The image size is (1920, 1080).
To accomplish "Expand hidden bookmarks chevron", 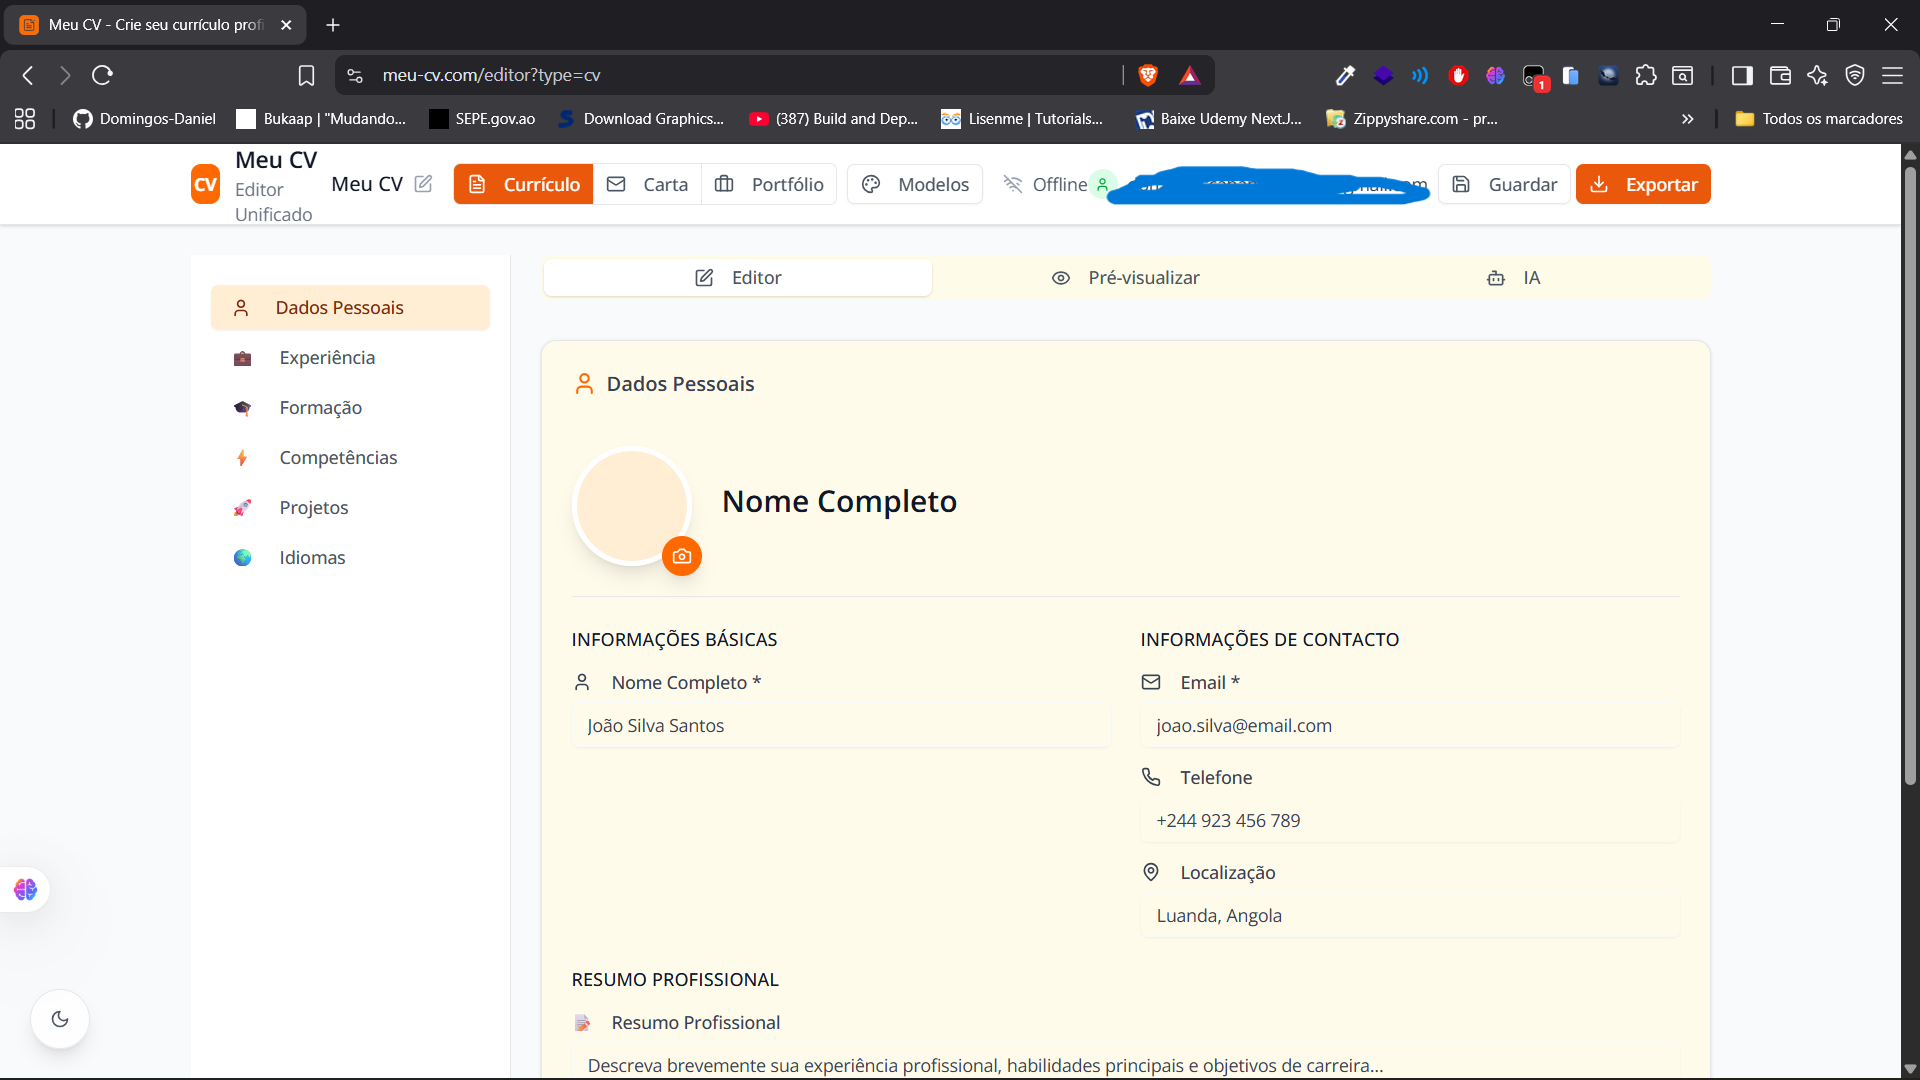I will pos(1688,119).
